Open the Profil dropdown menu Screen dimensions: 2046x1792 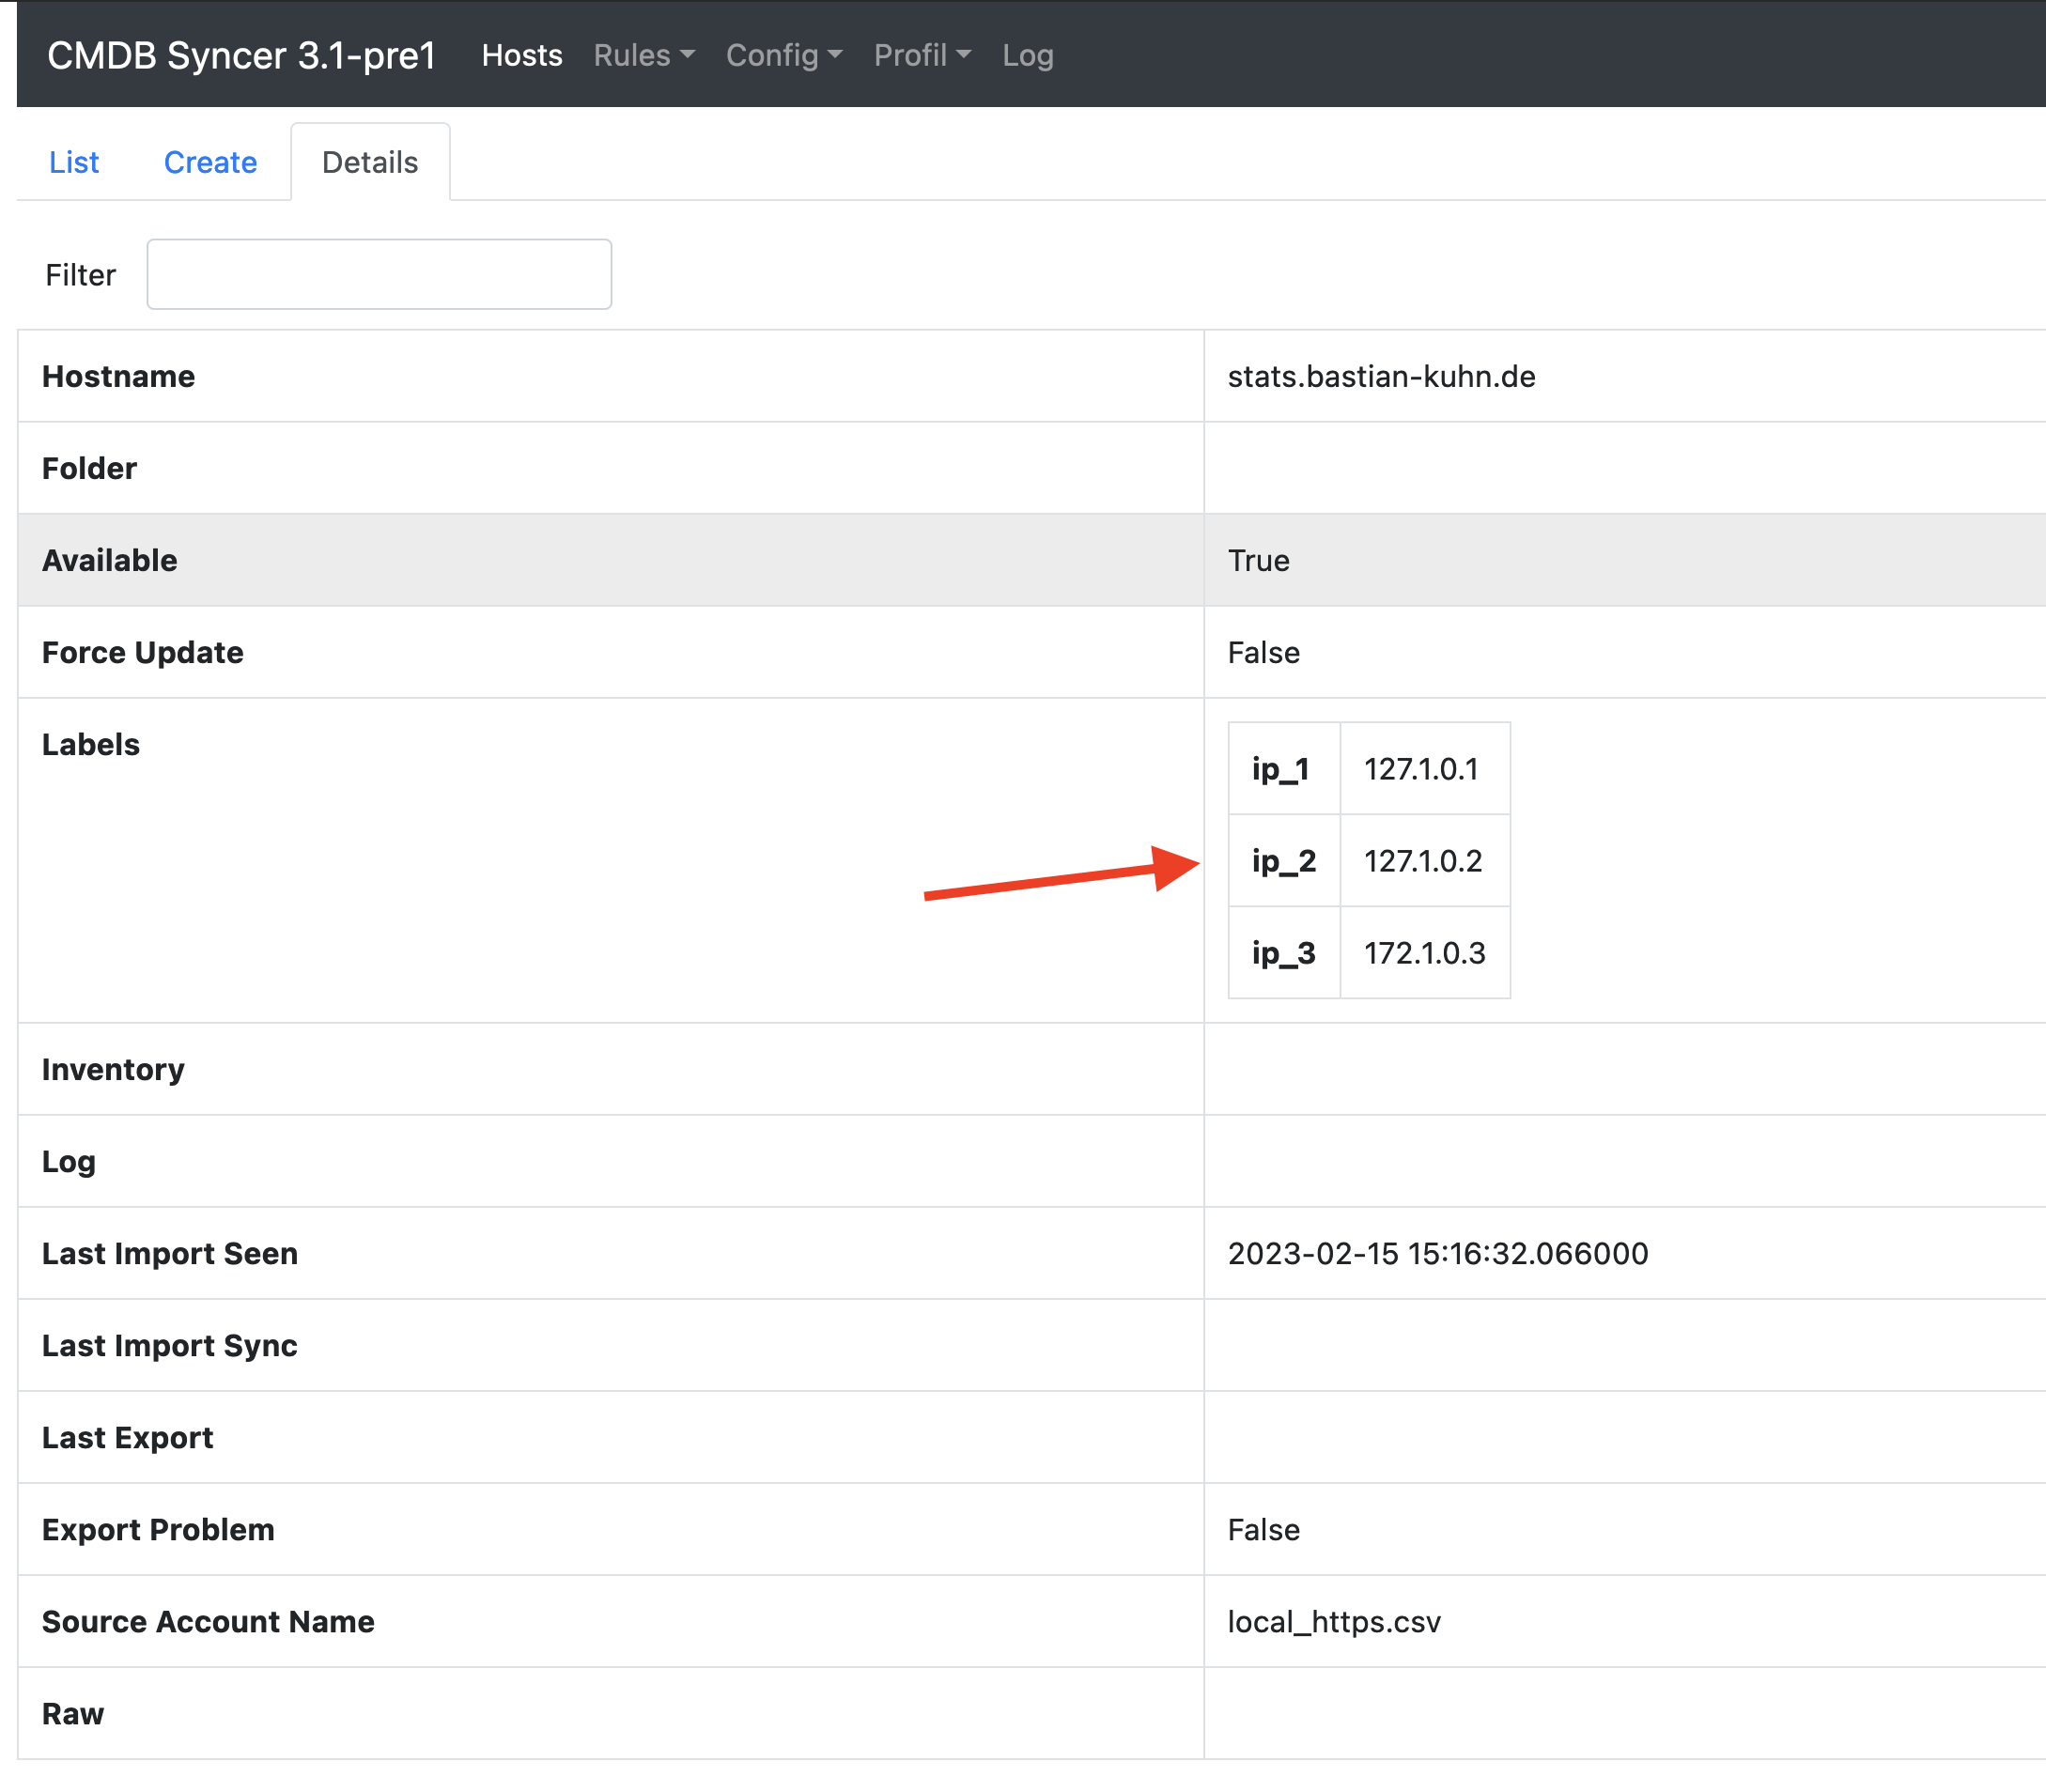pyautogui.click(x=921, y=55)
